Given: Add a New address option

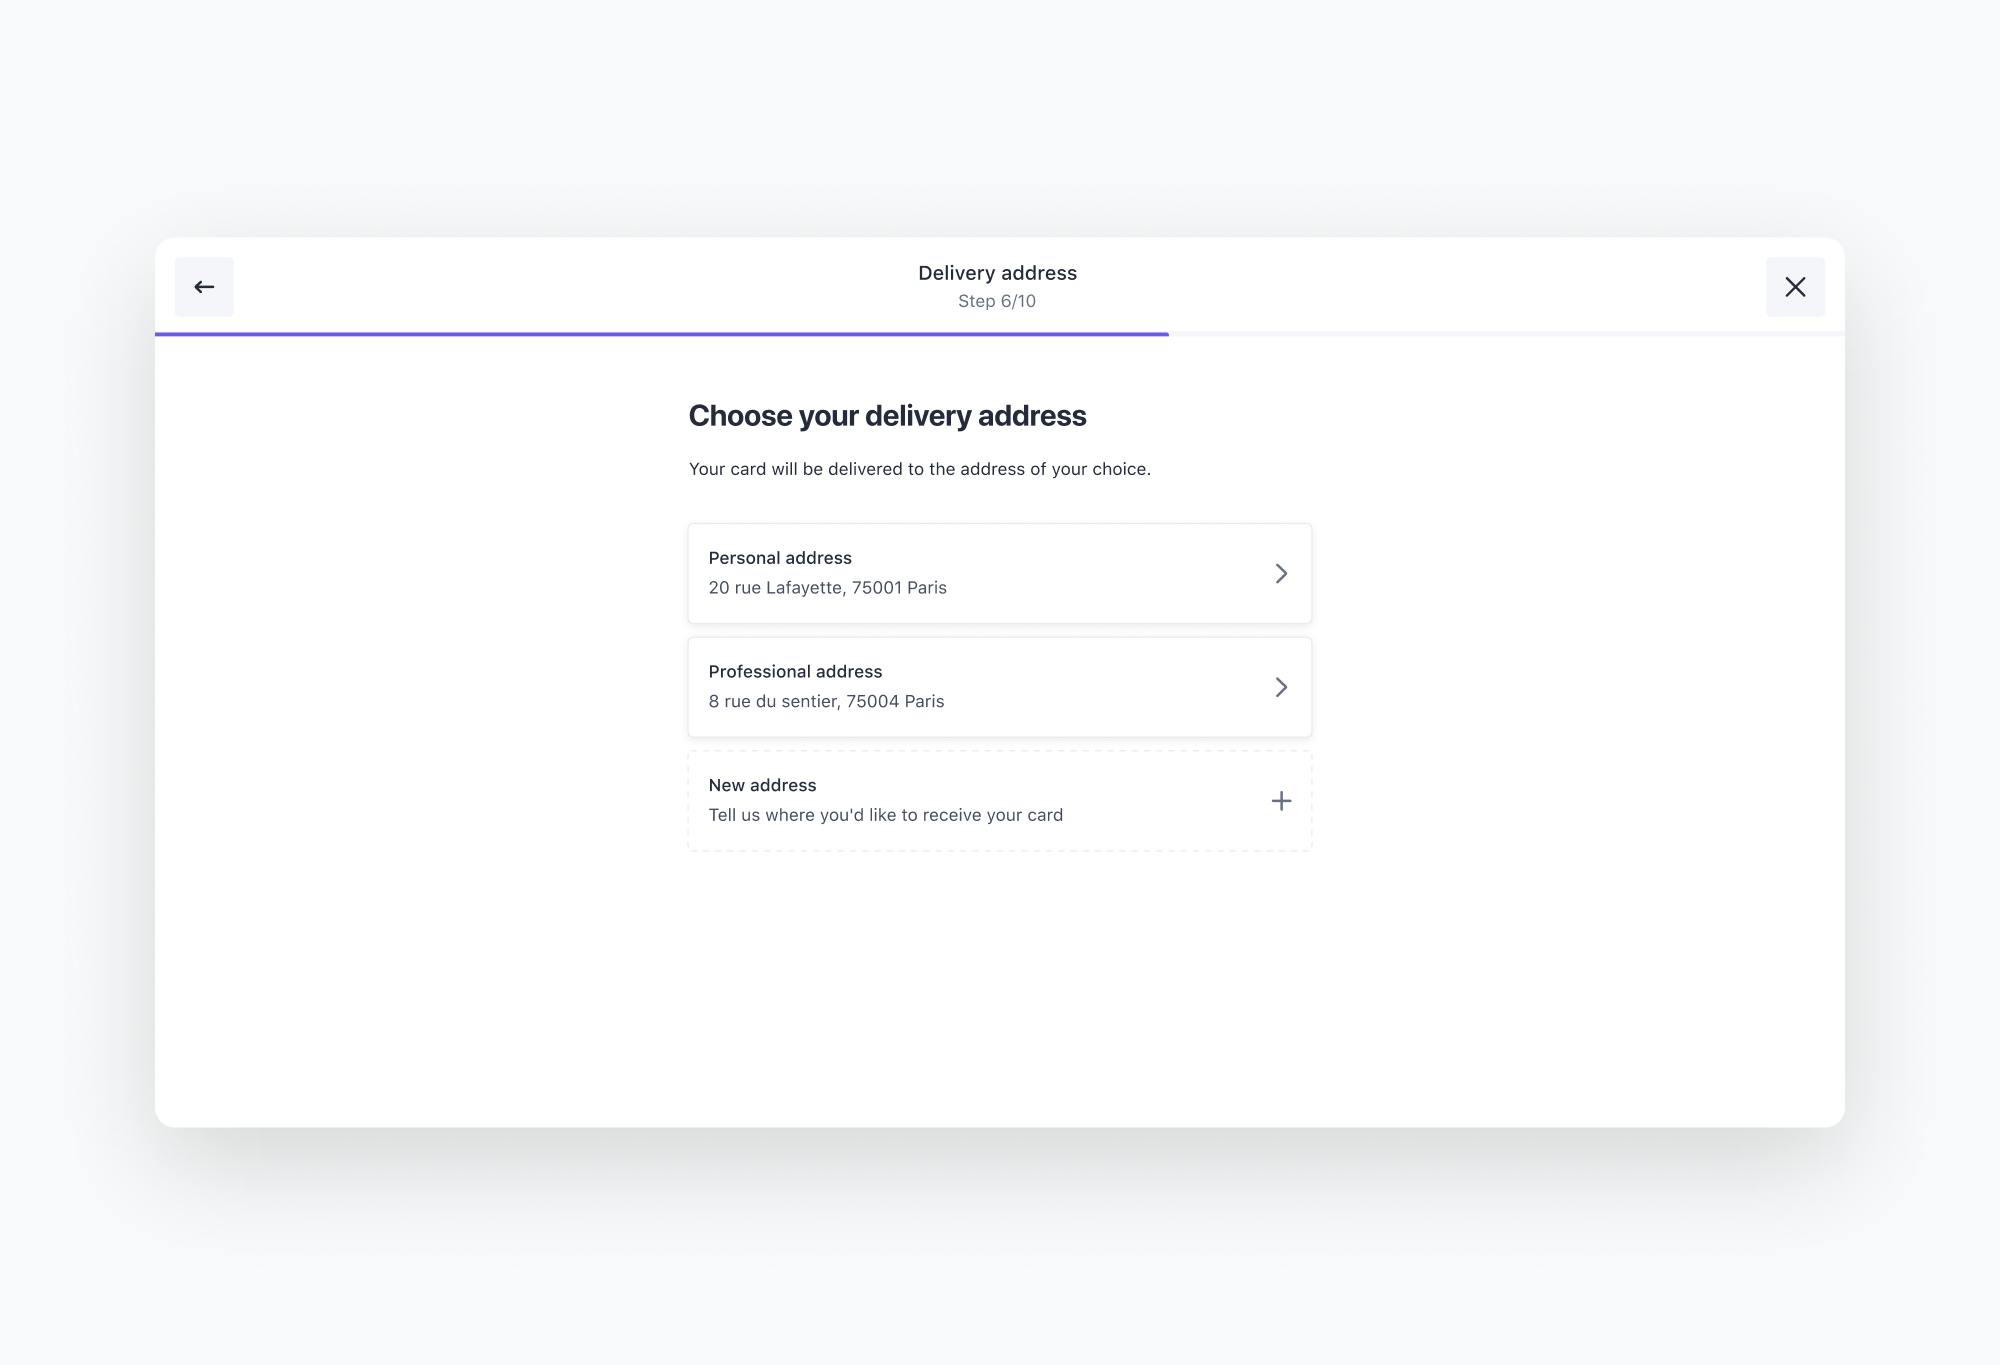Looking at the screenshot, I should click(1000, 801).
